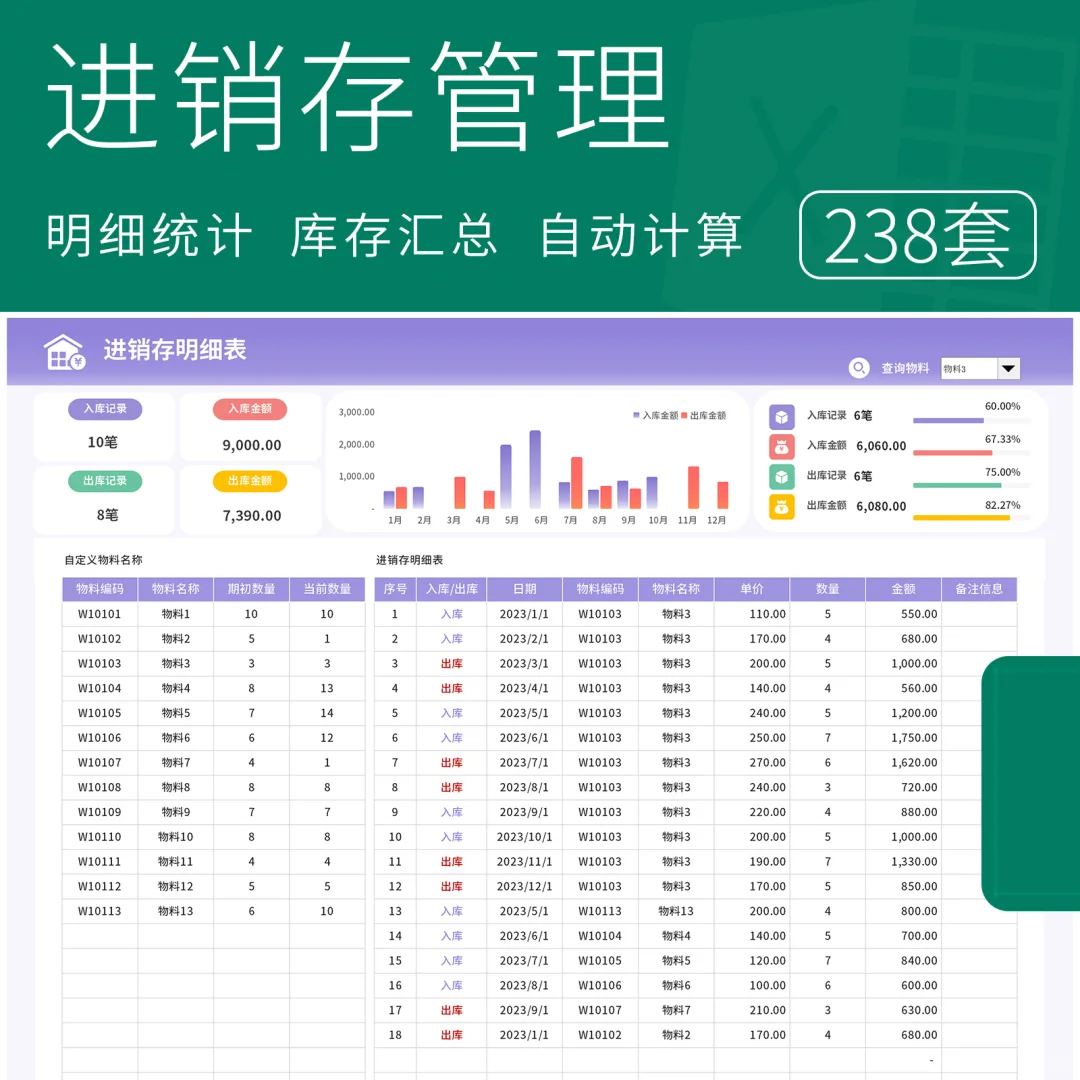The width and height of the screenshot is (1080, 1080).
Task: Click the 入库/出库 column header
Action: [x=452, y=590]
